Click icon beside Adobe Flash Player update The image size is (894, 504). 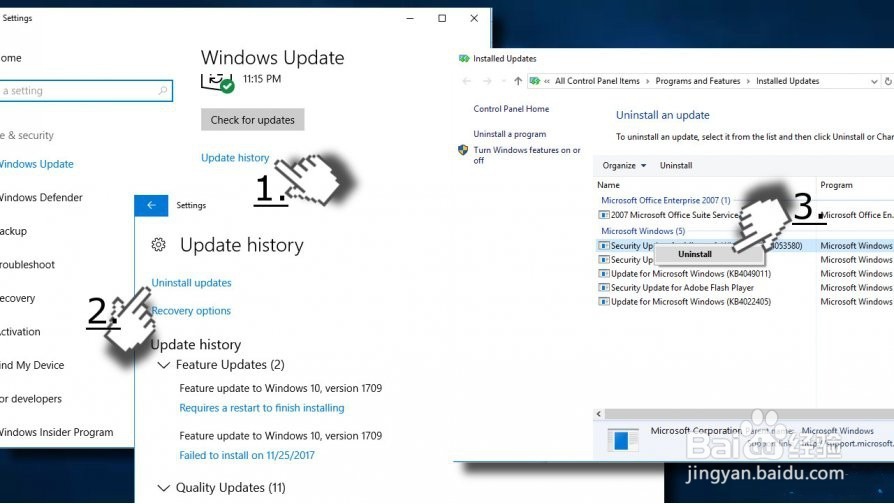[x=604, y=288]
